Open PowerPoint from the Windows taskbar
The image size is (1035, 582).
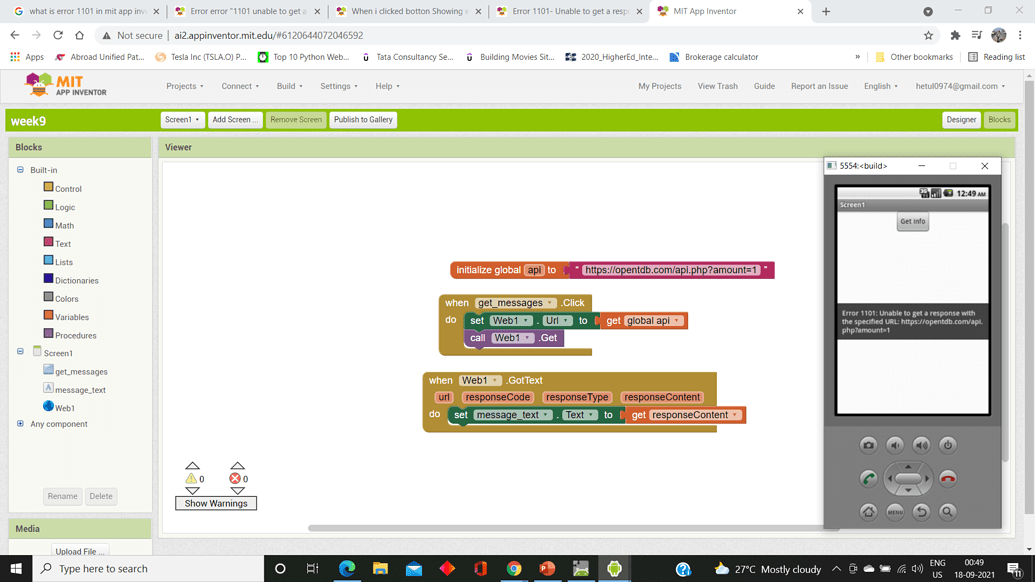pyautogui.click(x=547, y=568)
